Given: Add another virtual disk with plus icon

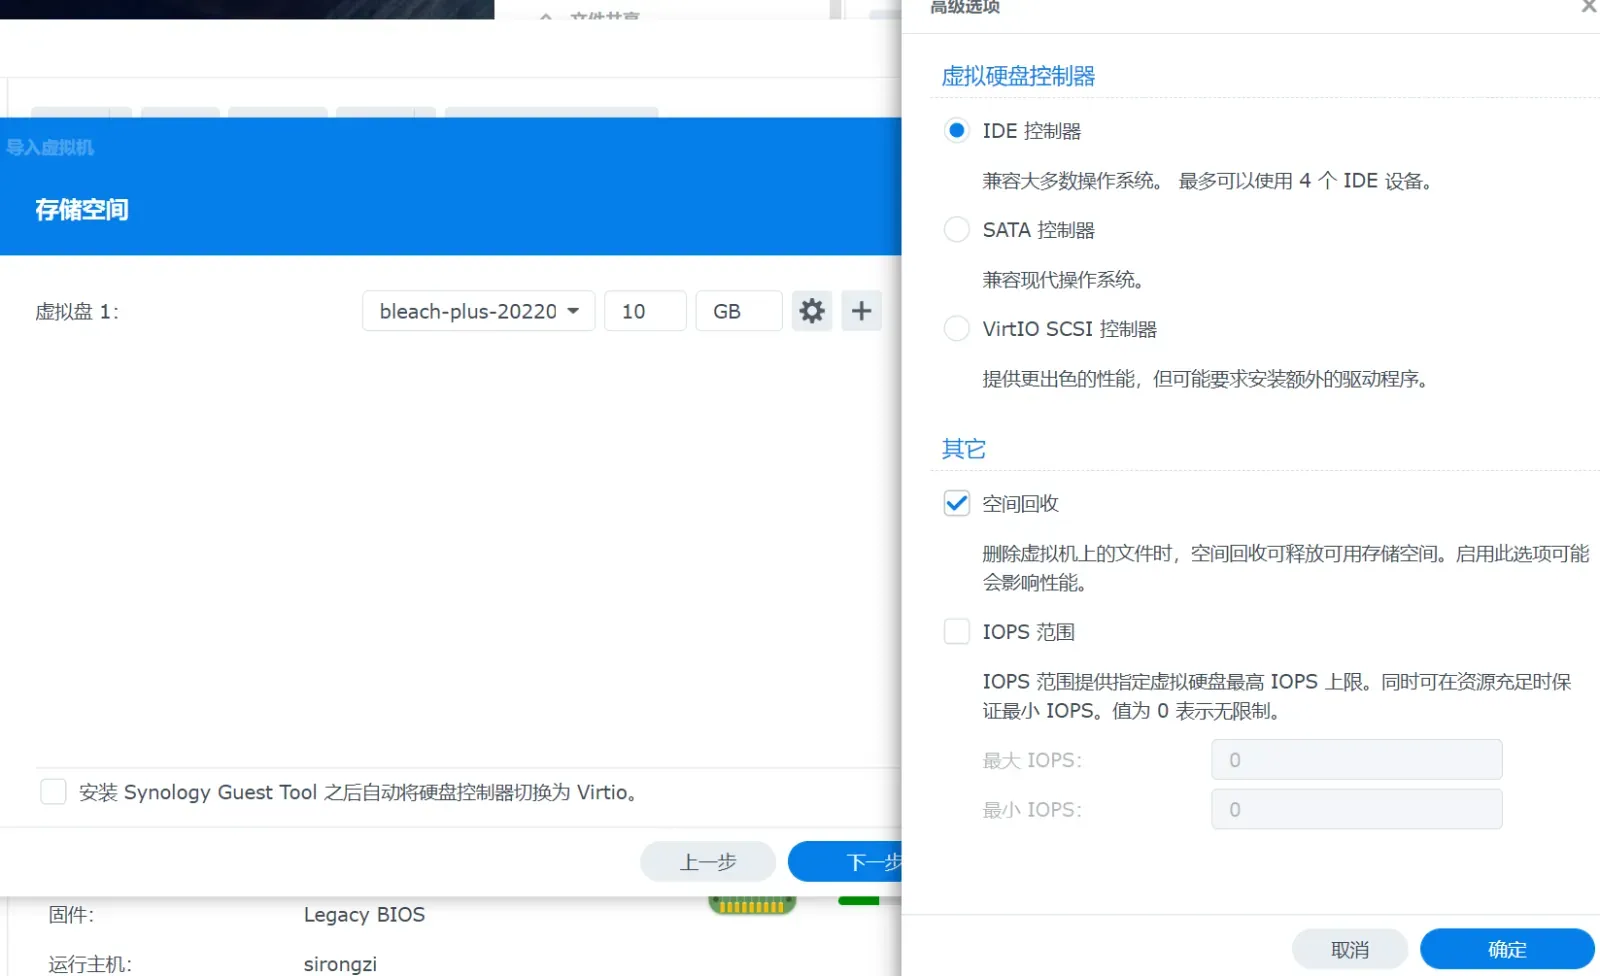Looking at the screenshot, I should click(861, 311).
